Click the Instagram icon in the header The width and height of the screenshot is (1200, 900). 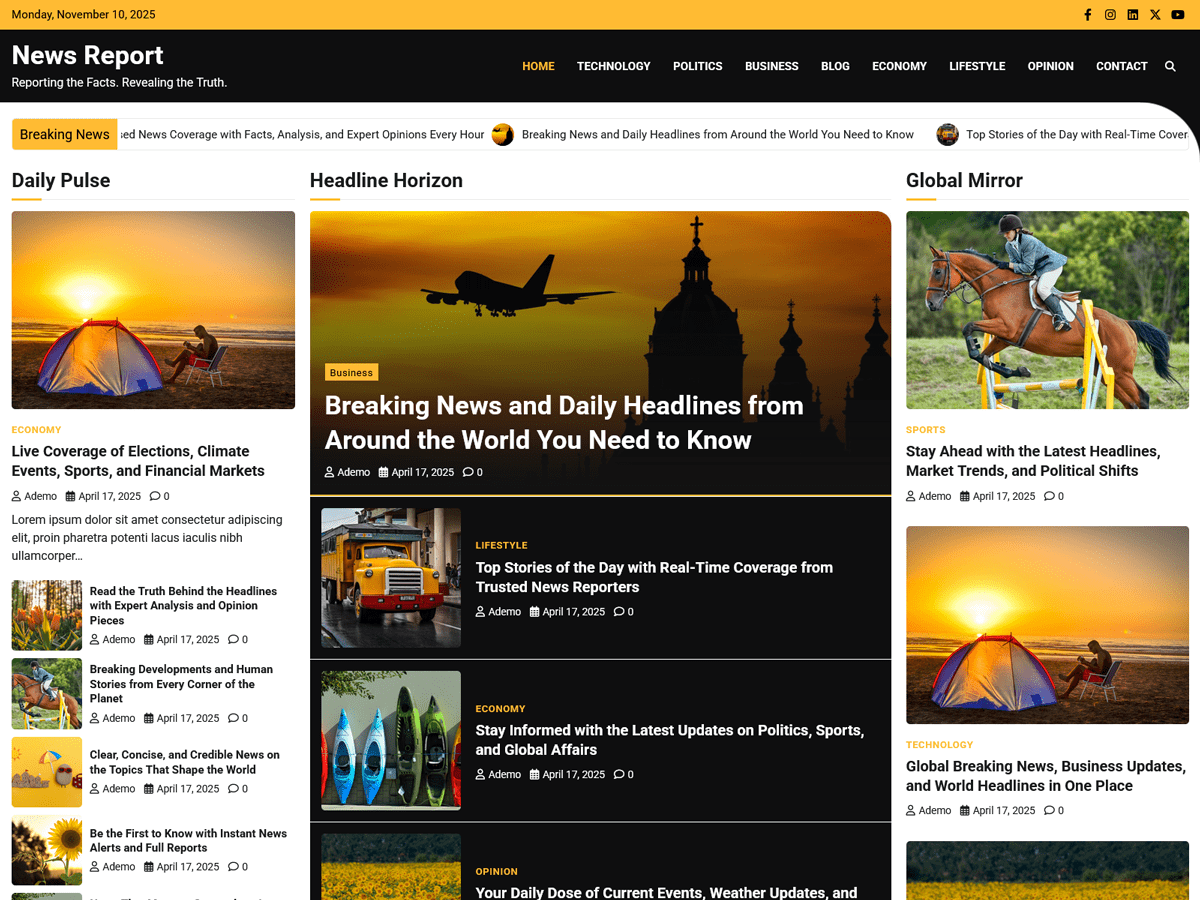pyautogui.click(x=1110, y=14)
